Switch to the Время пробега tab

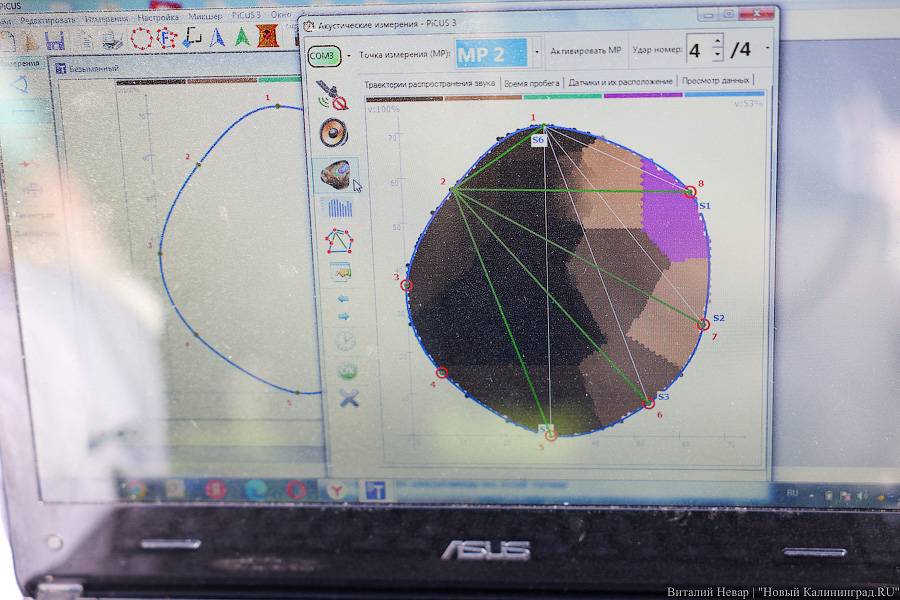click(x=532, y=82)
